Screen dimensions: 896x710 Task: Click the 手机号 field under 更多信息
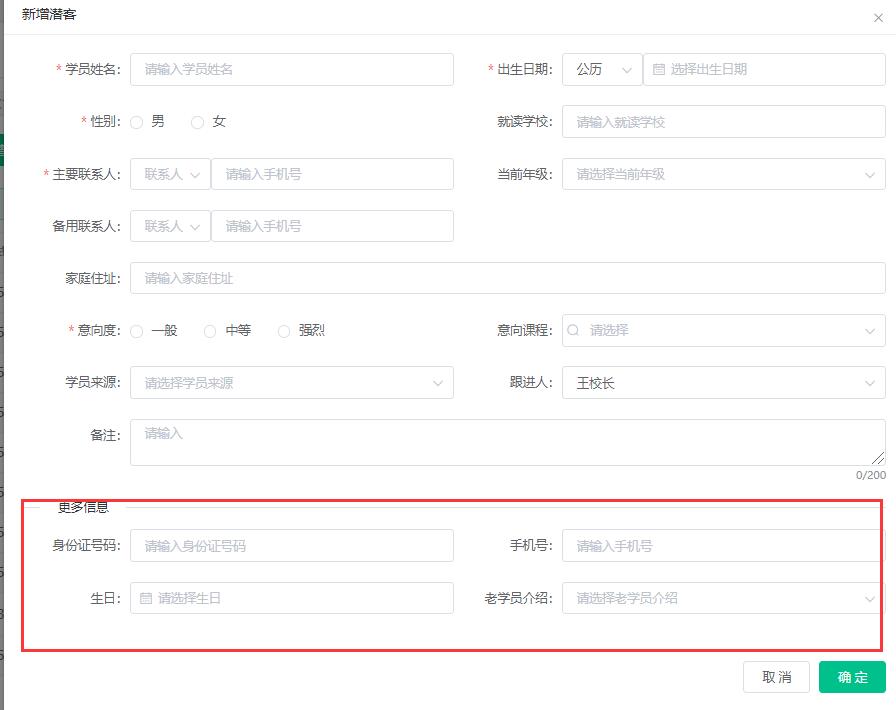tap(723, 546)
